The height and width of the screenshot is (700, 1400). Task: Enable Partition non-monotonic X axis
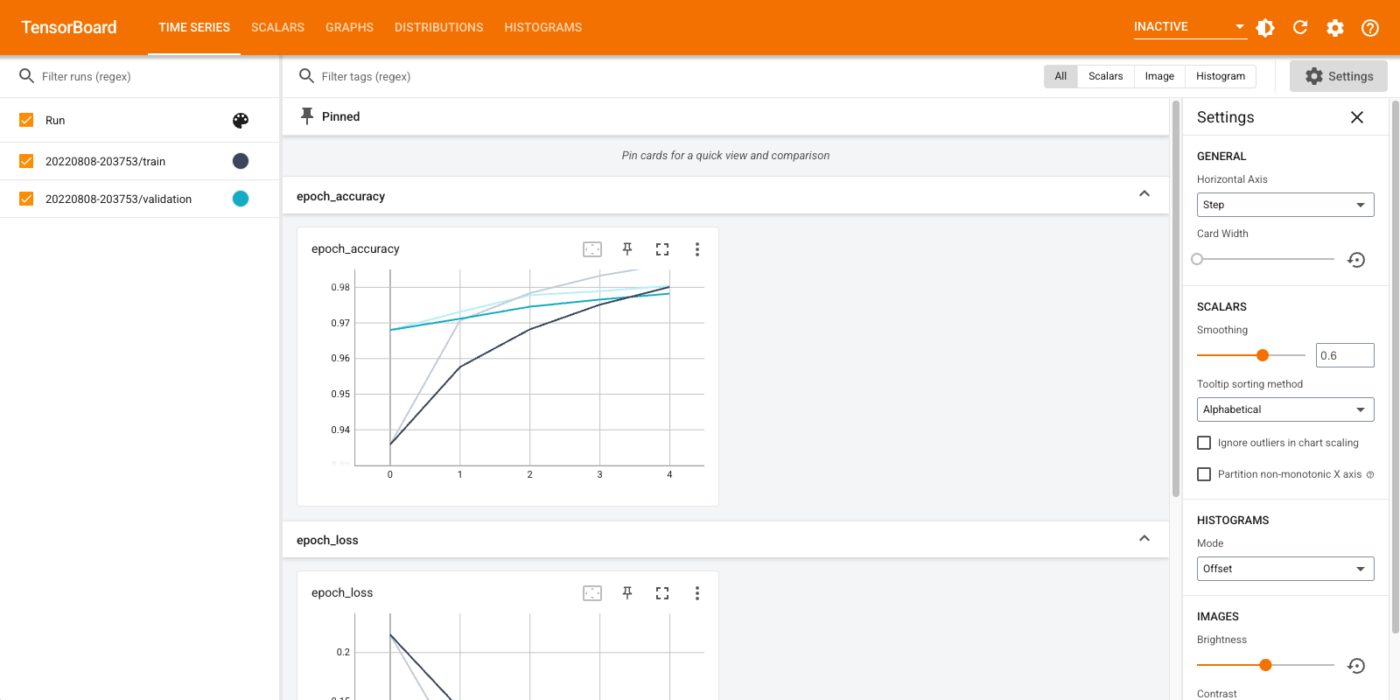1204,474
